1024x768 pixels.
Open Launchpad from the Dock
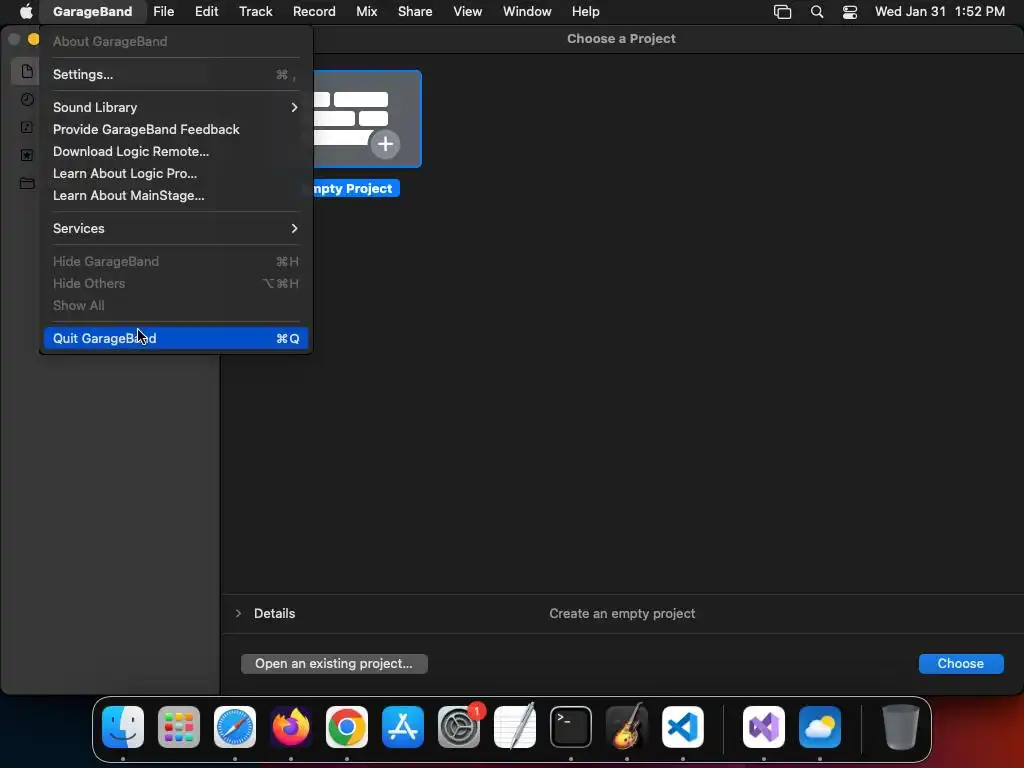point(179,727)
